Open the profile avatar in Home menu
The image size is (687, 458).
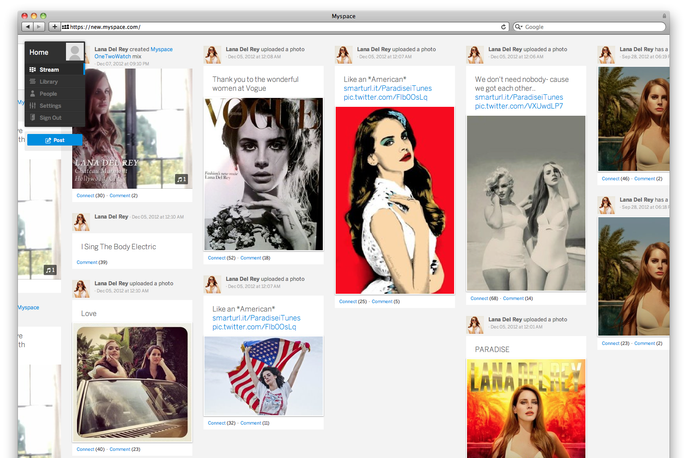coord(73,52)
